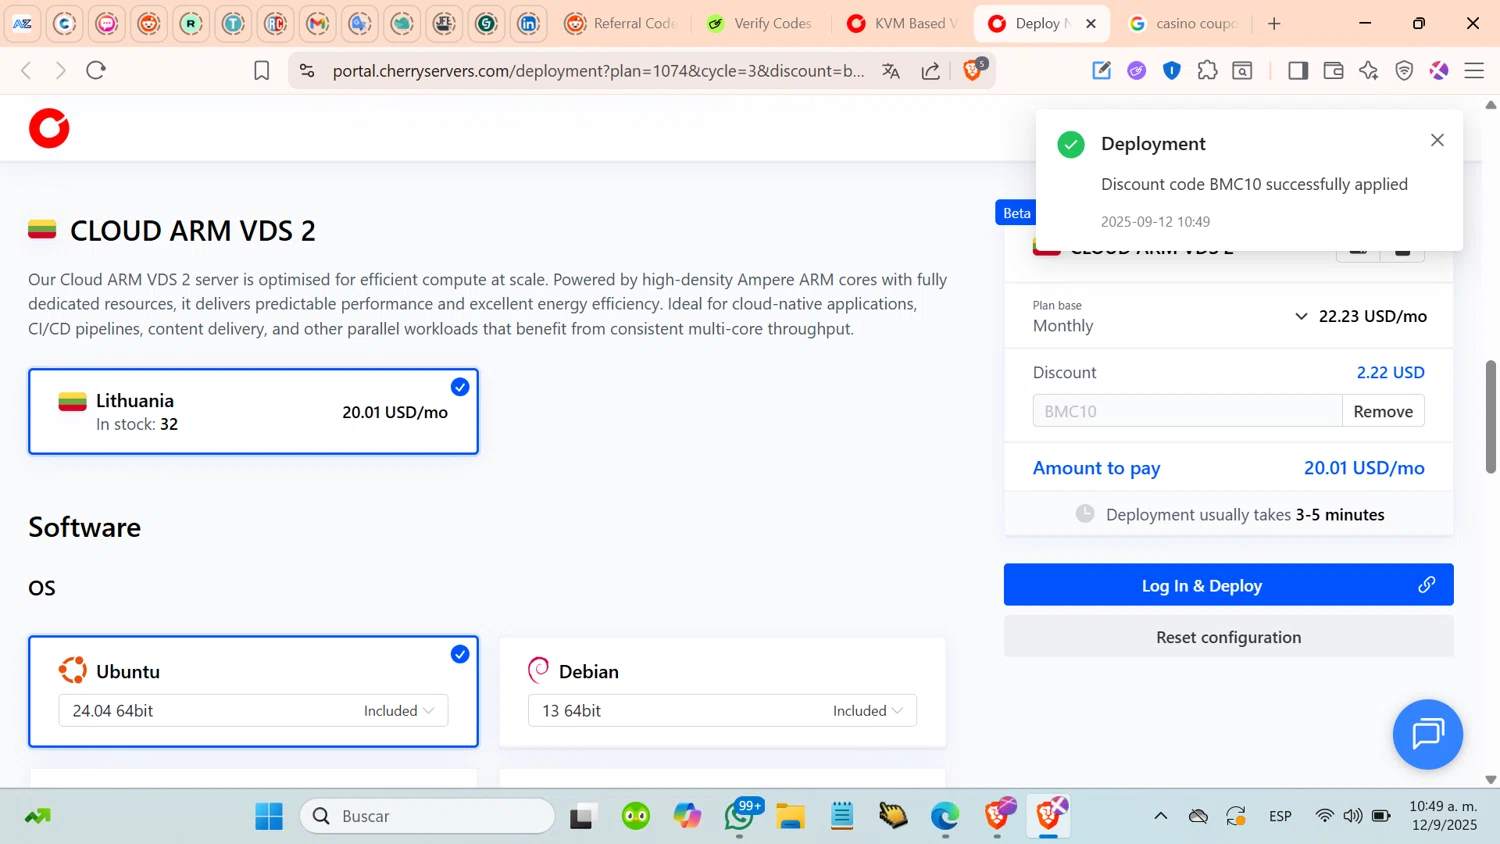Open the note-editing extension icon

(x=1101, y=70)
